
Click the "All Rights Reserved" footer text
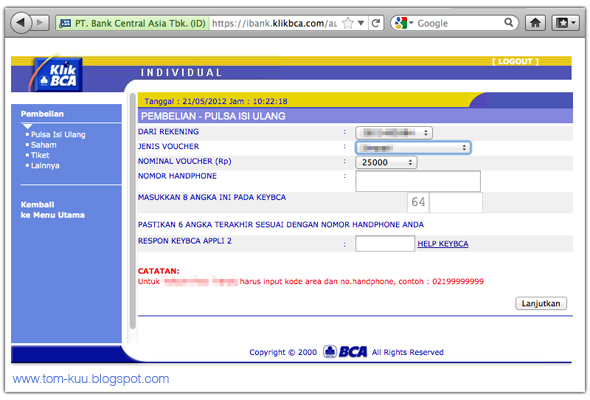(x=408, y=353)
